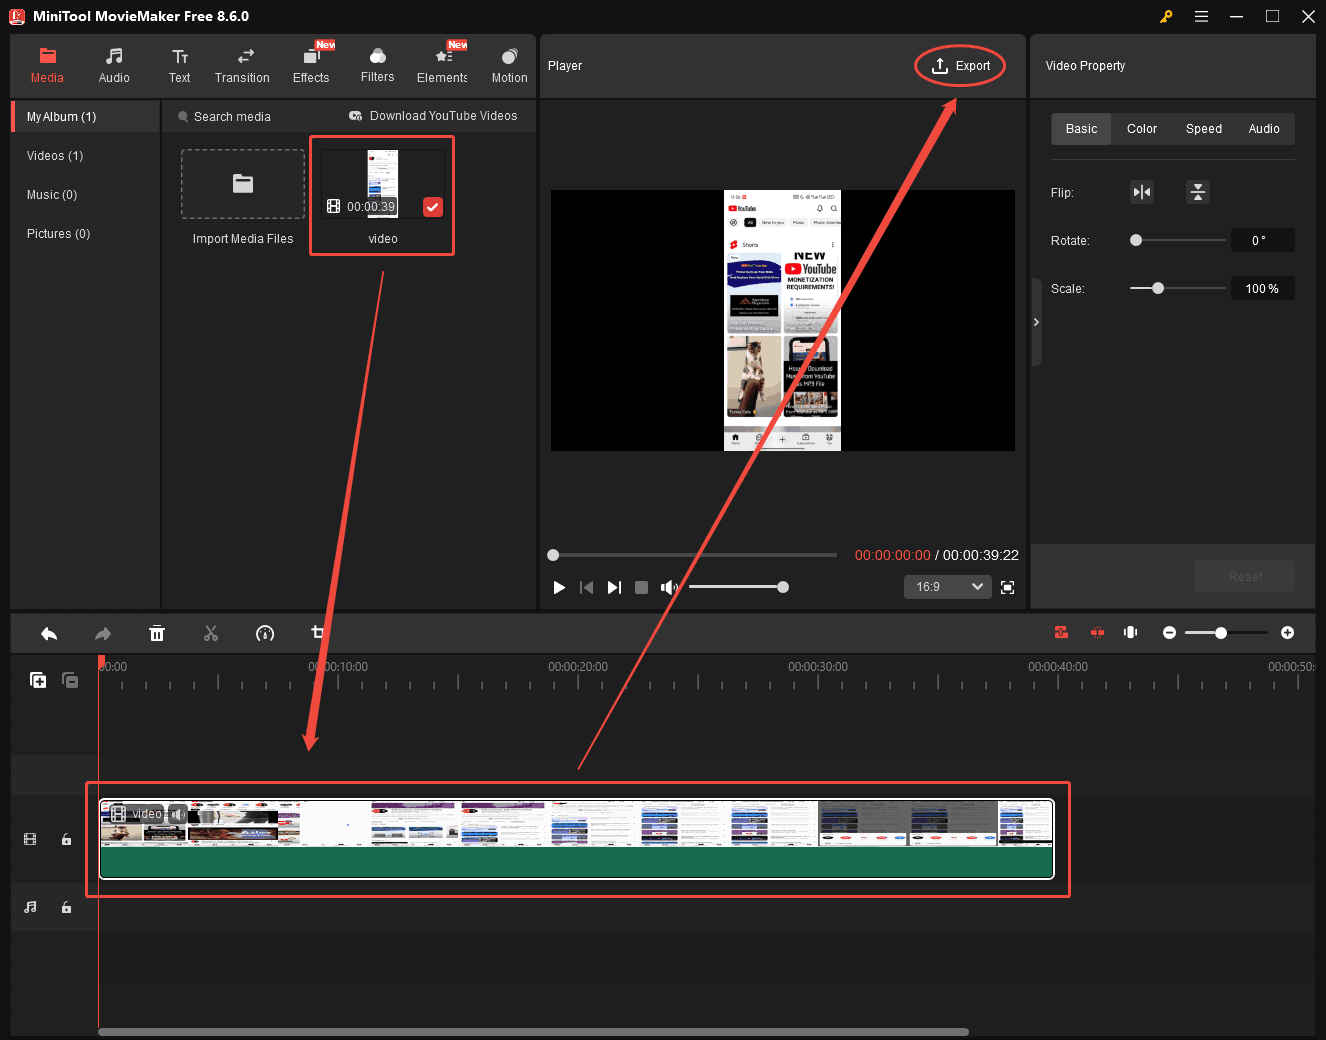Viewport: 1326px width, 1040px height.
Task: Select Pictures (0) category
Action: (x=58, y=234)
